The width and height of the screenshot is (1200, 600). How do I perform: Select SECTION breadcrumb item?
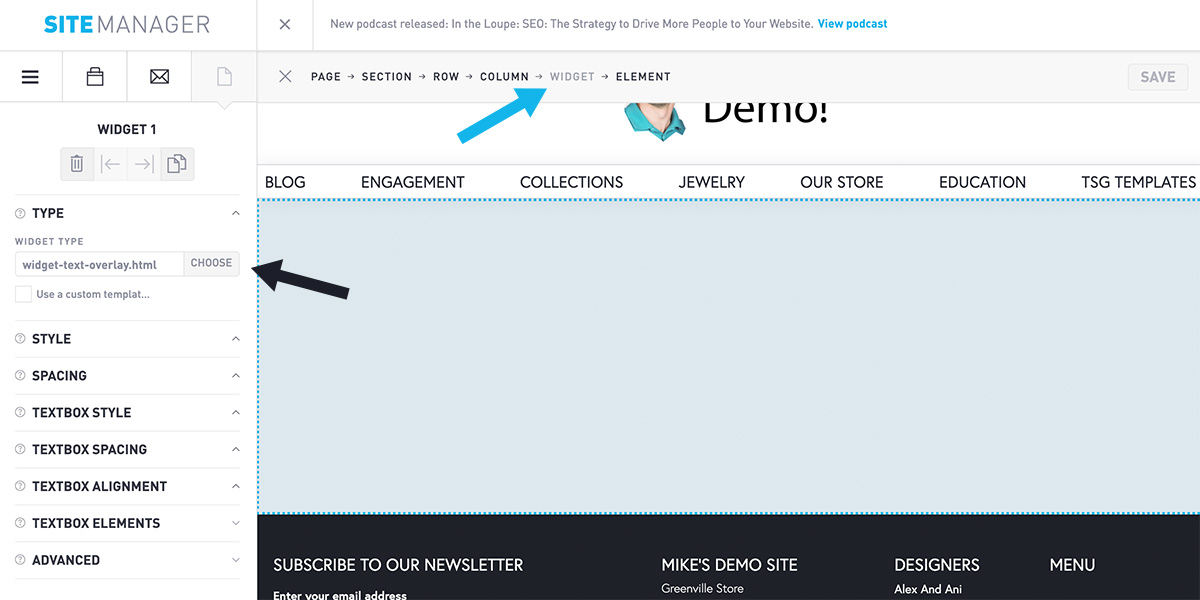point(386,77)
